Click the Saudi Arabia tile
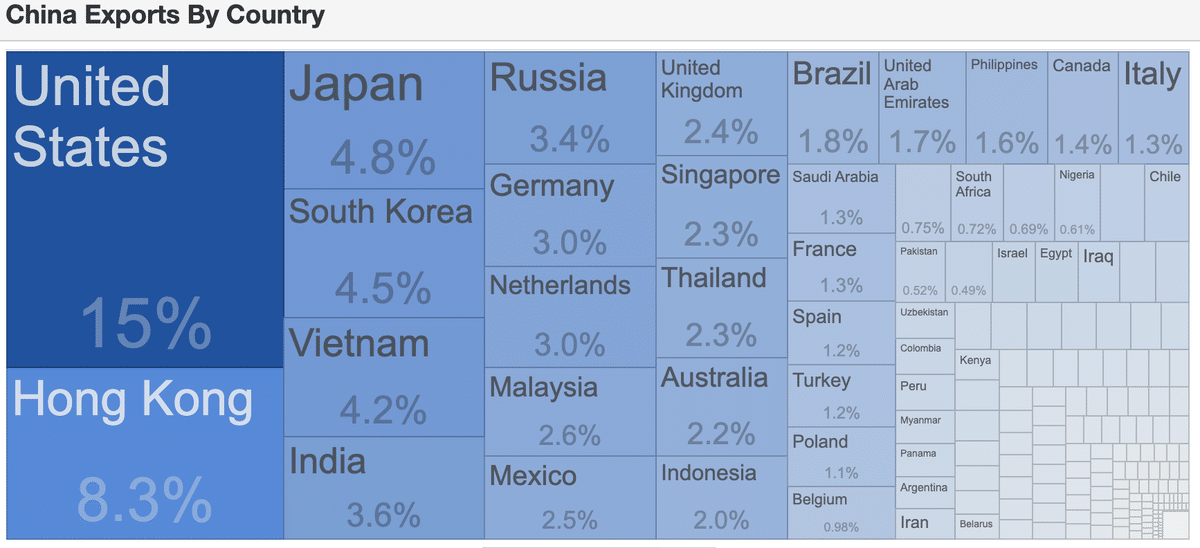 tap(840, 198)
